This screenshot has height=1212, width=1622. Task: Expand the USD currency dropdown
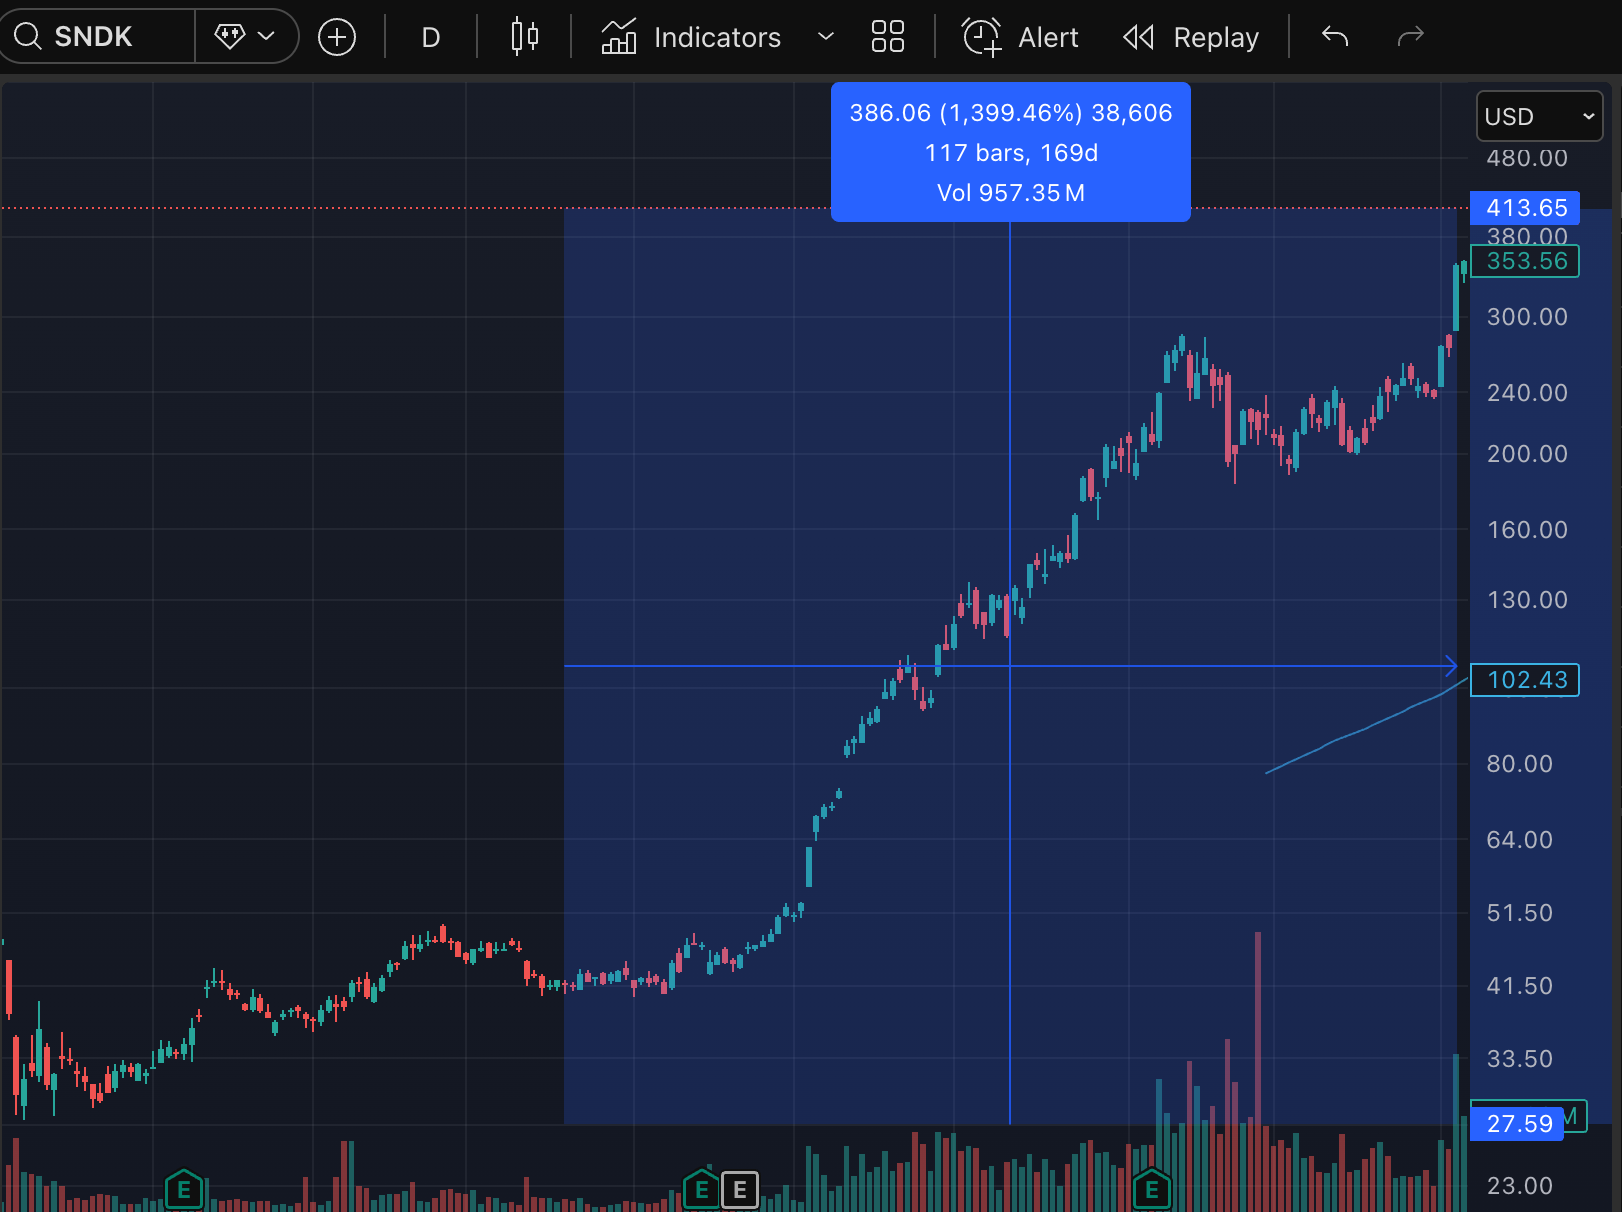click(1539, 117)
